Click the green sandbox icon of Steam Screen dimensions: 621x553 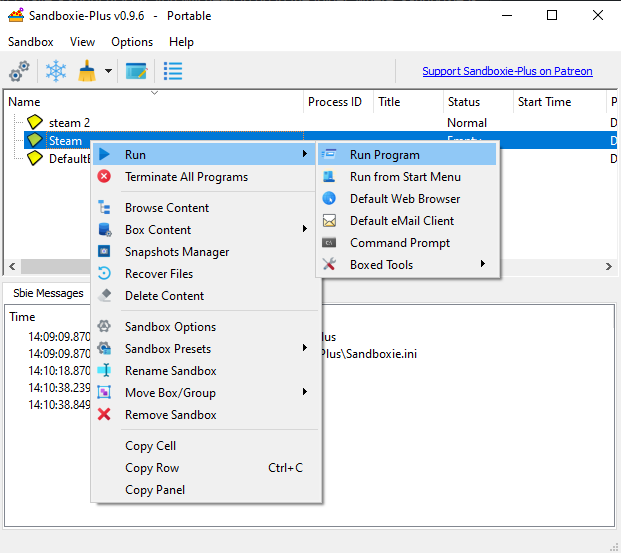(35, 140)
